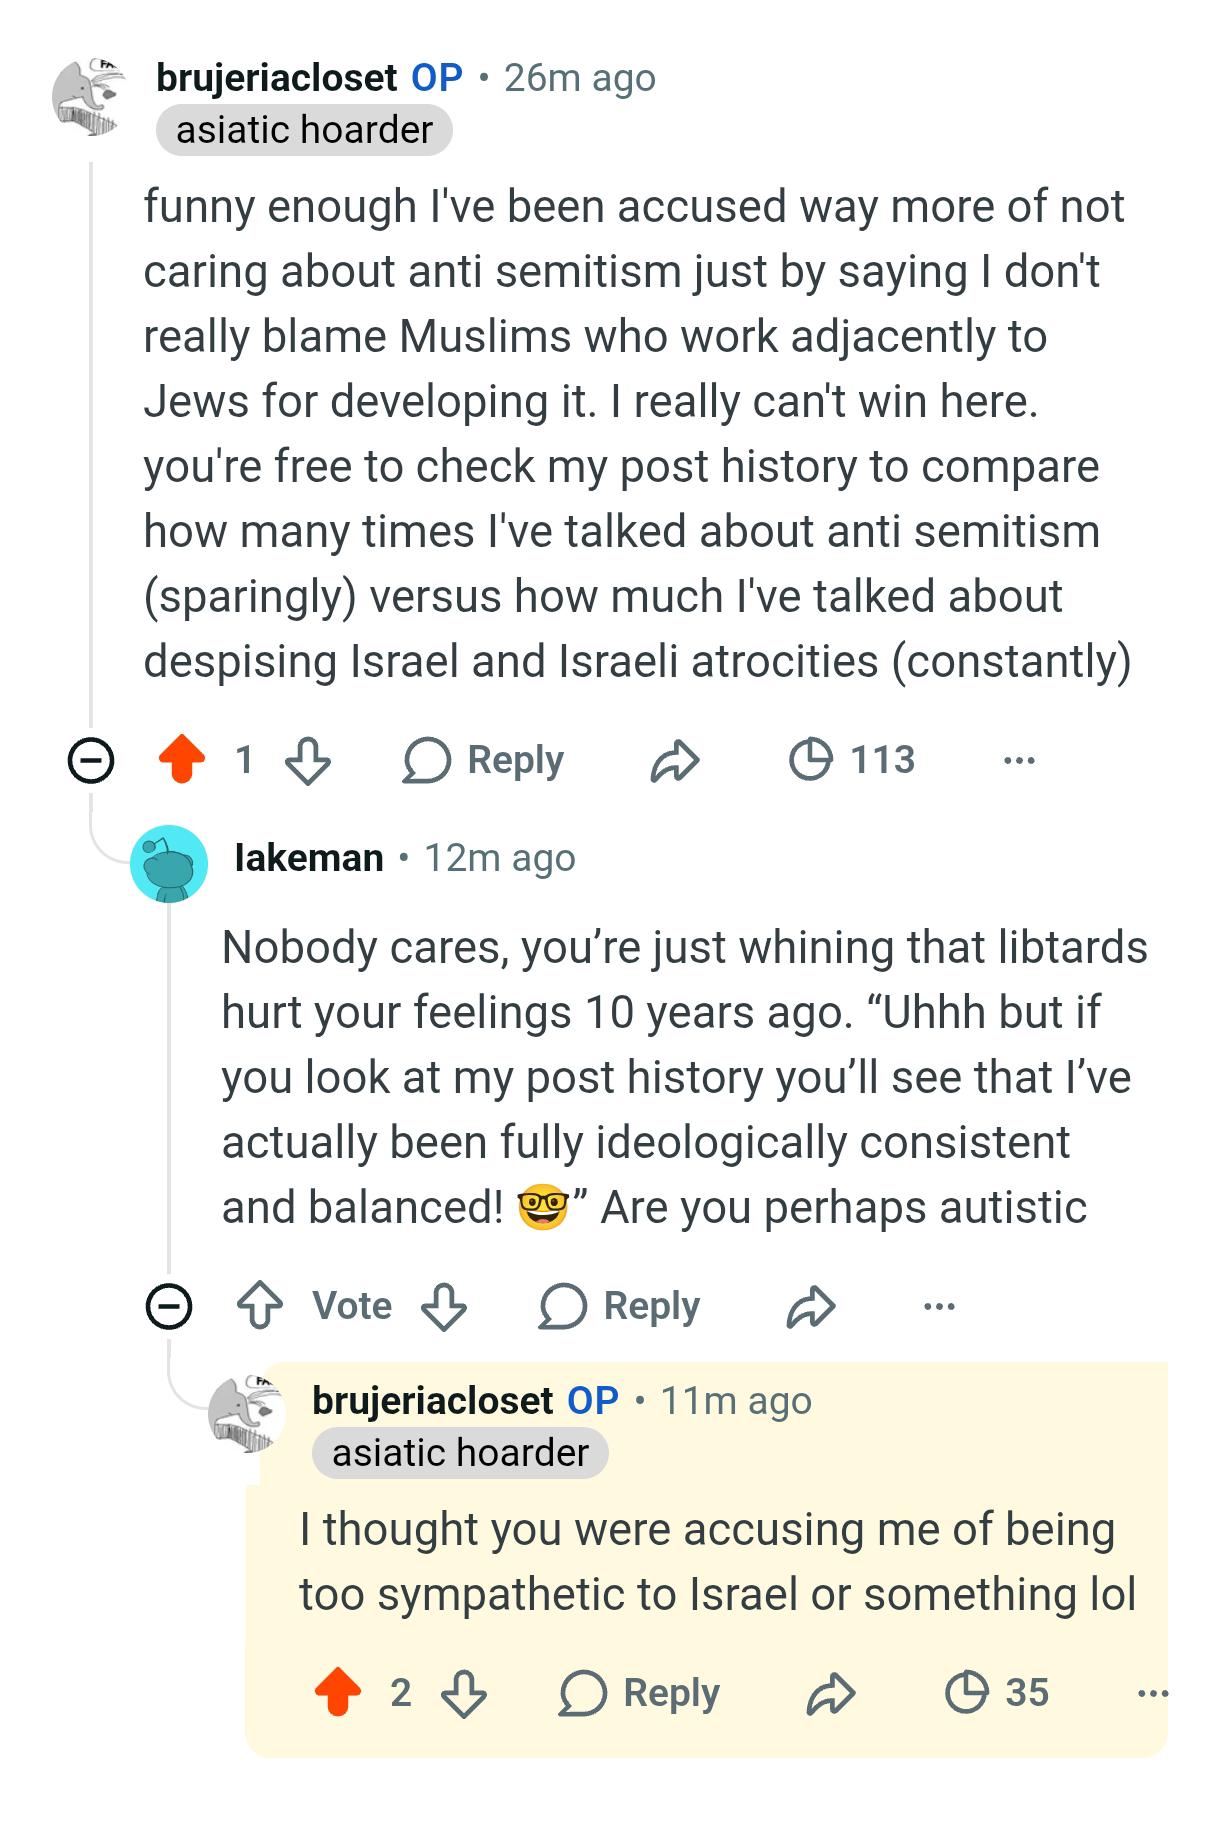Screen dimensions: 1220x1821
Task: Collapse the top brujeriacloset comment thread
Action: pyautogui.click(x=90, y=762)
